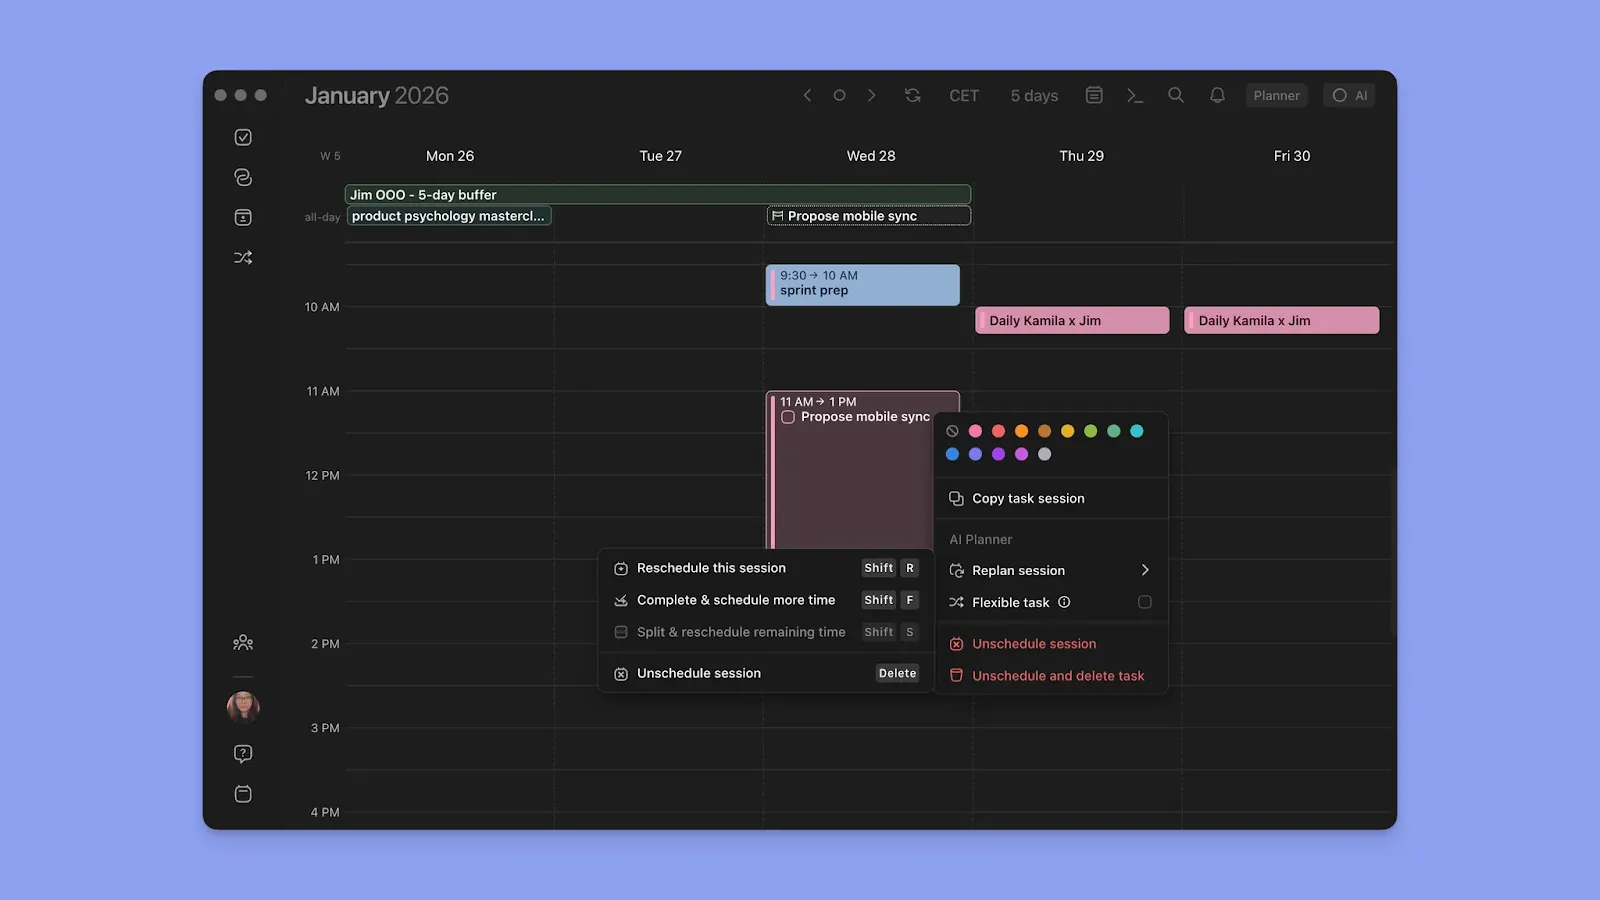The width and height of the screenshot is (1600, 900).
Task: Click the Planner button
Action: (x=1276, y=95)
